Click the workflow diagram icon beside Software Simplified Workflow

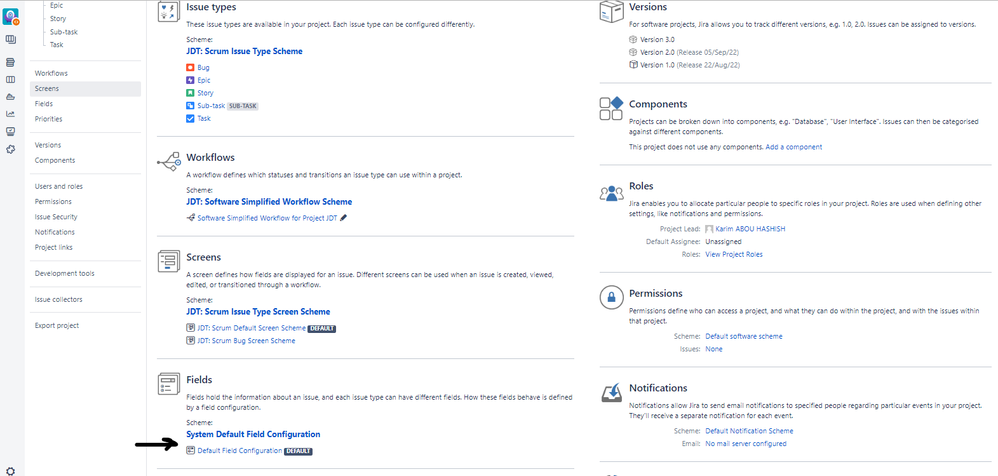coord(190,218)
